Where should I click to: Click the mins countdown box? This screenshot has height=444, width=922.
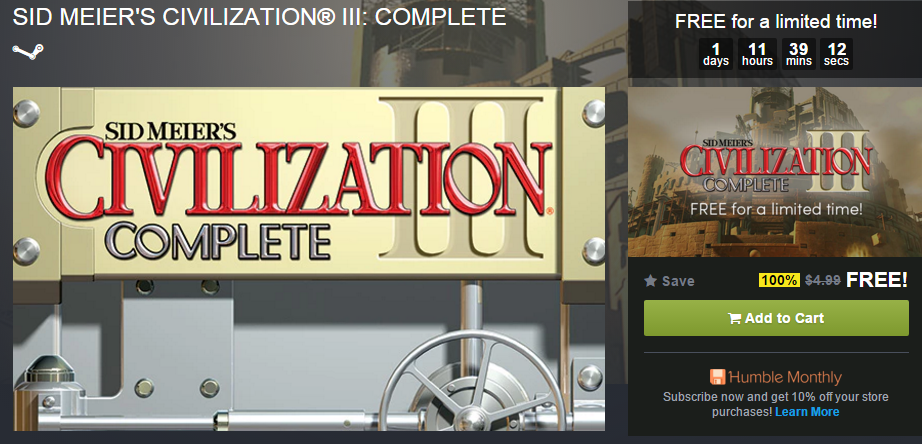click(x=799, y=54)
